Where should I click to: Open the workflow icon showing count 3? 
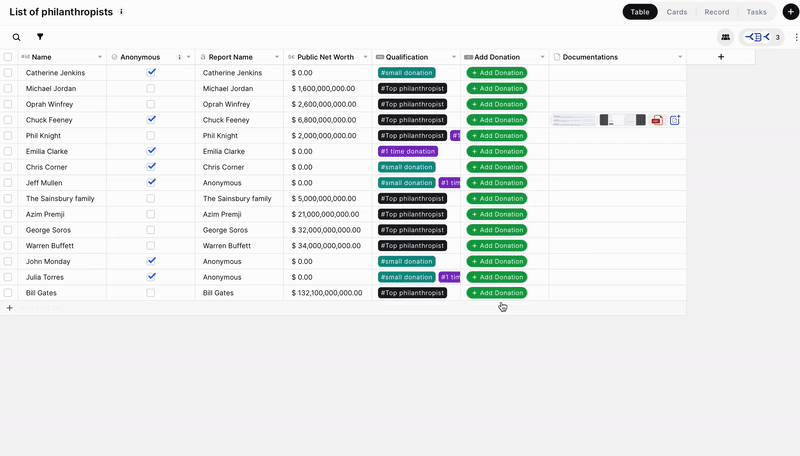[762, 37]
